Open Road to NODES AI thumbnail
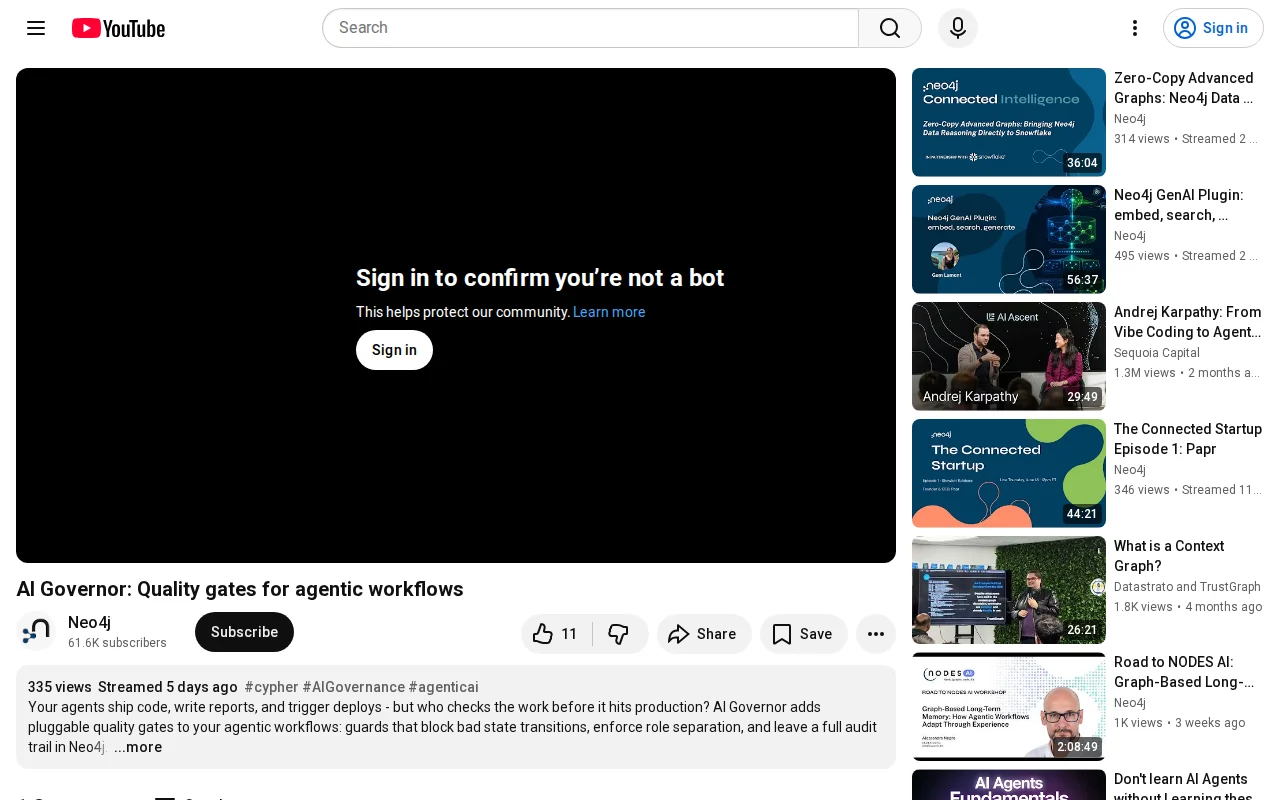Viewport: 1280px width, 800px height. [1009, 707]
